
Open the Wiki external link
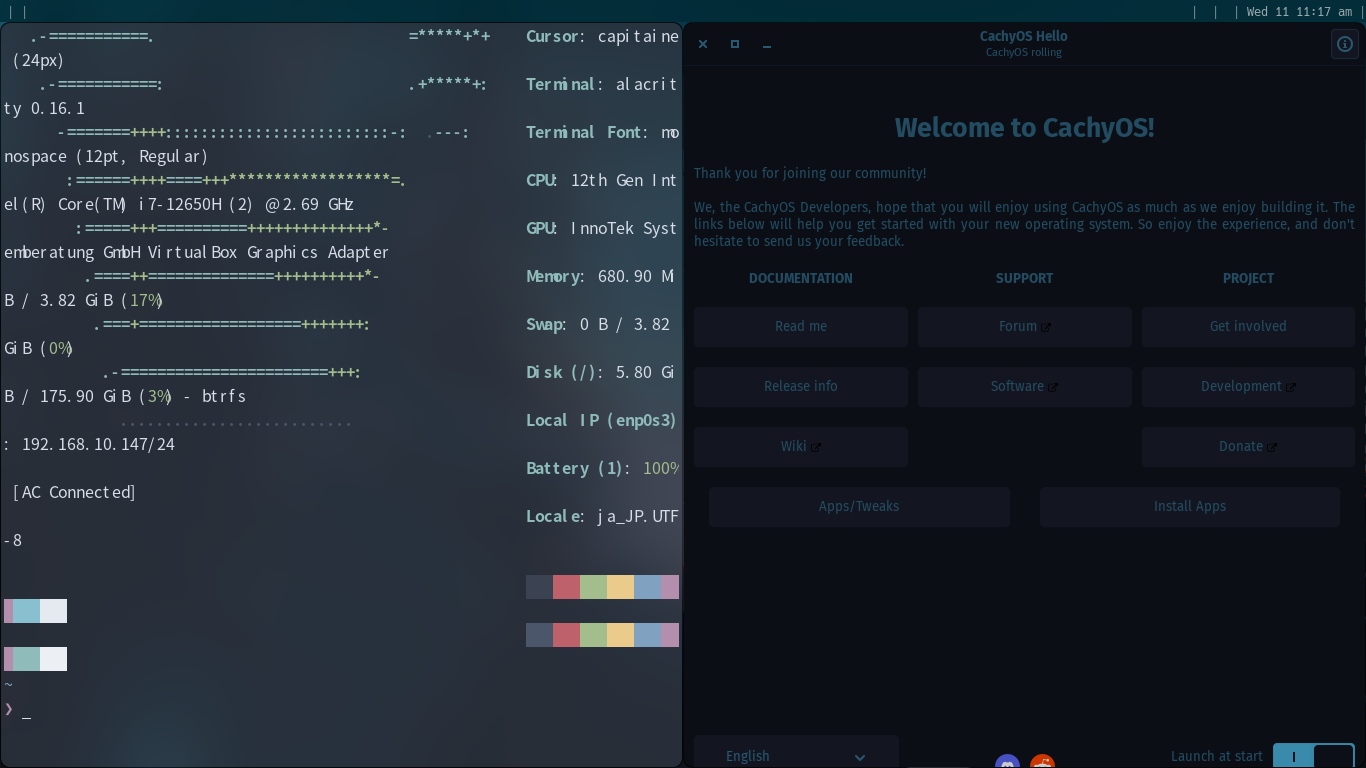pyautogui.click(x=801, y=447)
